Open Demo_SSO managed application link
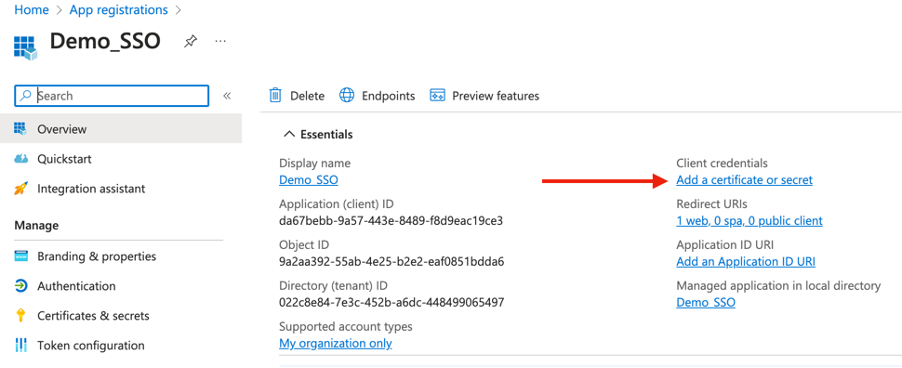Image resolution: width=902 pixels, height=368 pixels. click(706, 302)
